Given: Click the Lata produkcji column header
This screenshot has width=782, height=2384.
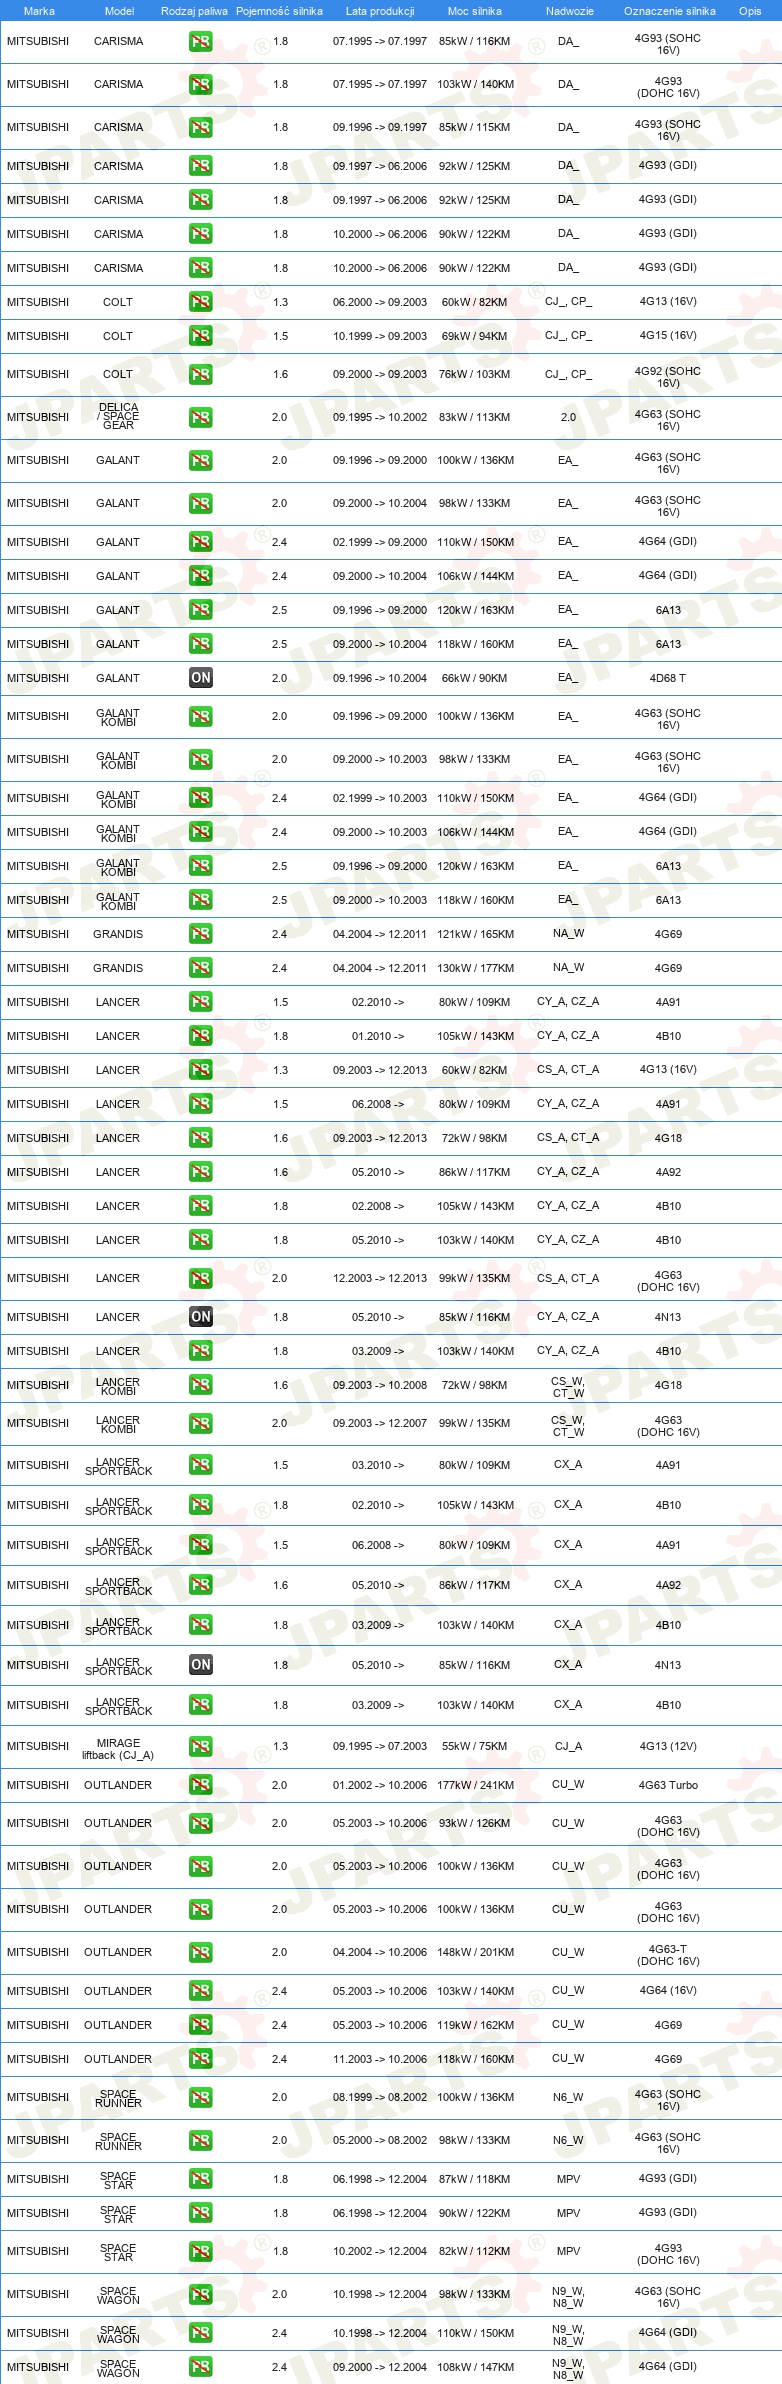Looking at the screenshot, I should coord(380,11).
